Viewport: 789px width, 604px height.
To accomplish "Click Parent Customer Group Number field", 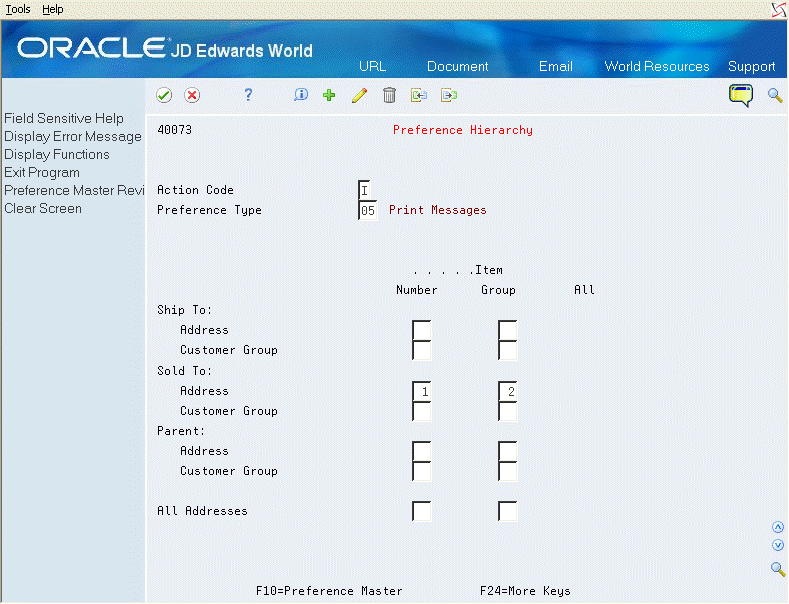I will (x=422, y=471).
